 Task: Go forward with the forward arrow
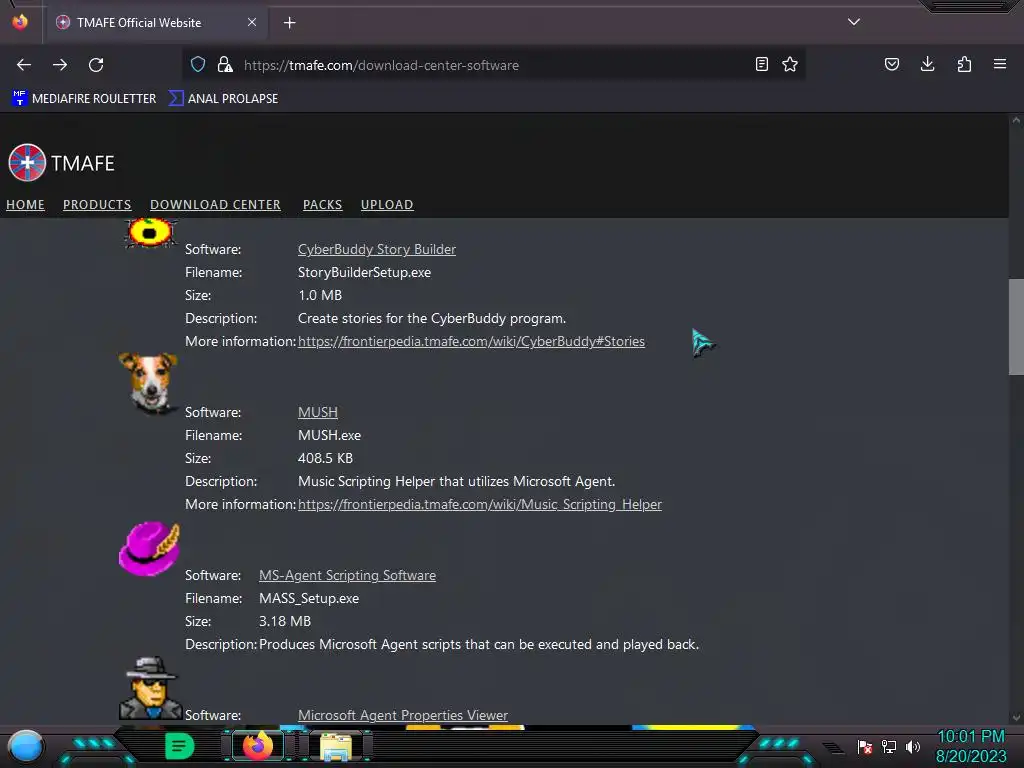point(60,65)
